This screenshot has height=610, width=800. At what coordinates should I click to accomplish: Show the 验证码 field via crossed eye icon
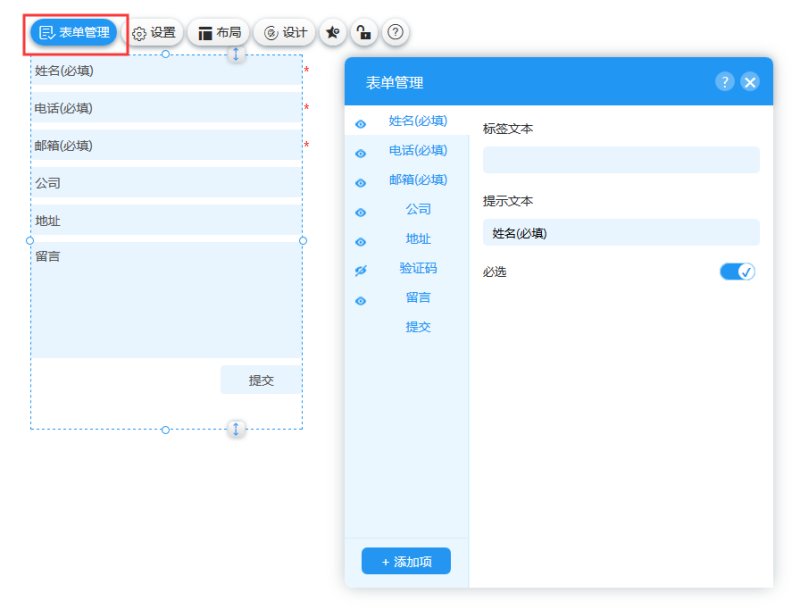coord(361,270)
